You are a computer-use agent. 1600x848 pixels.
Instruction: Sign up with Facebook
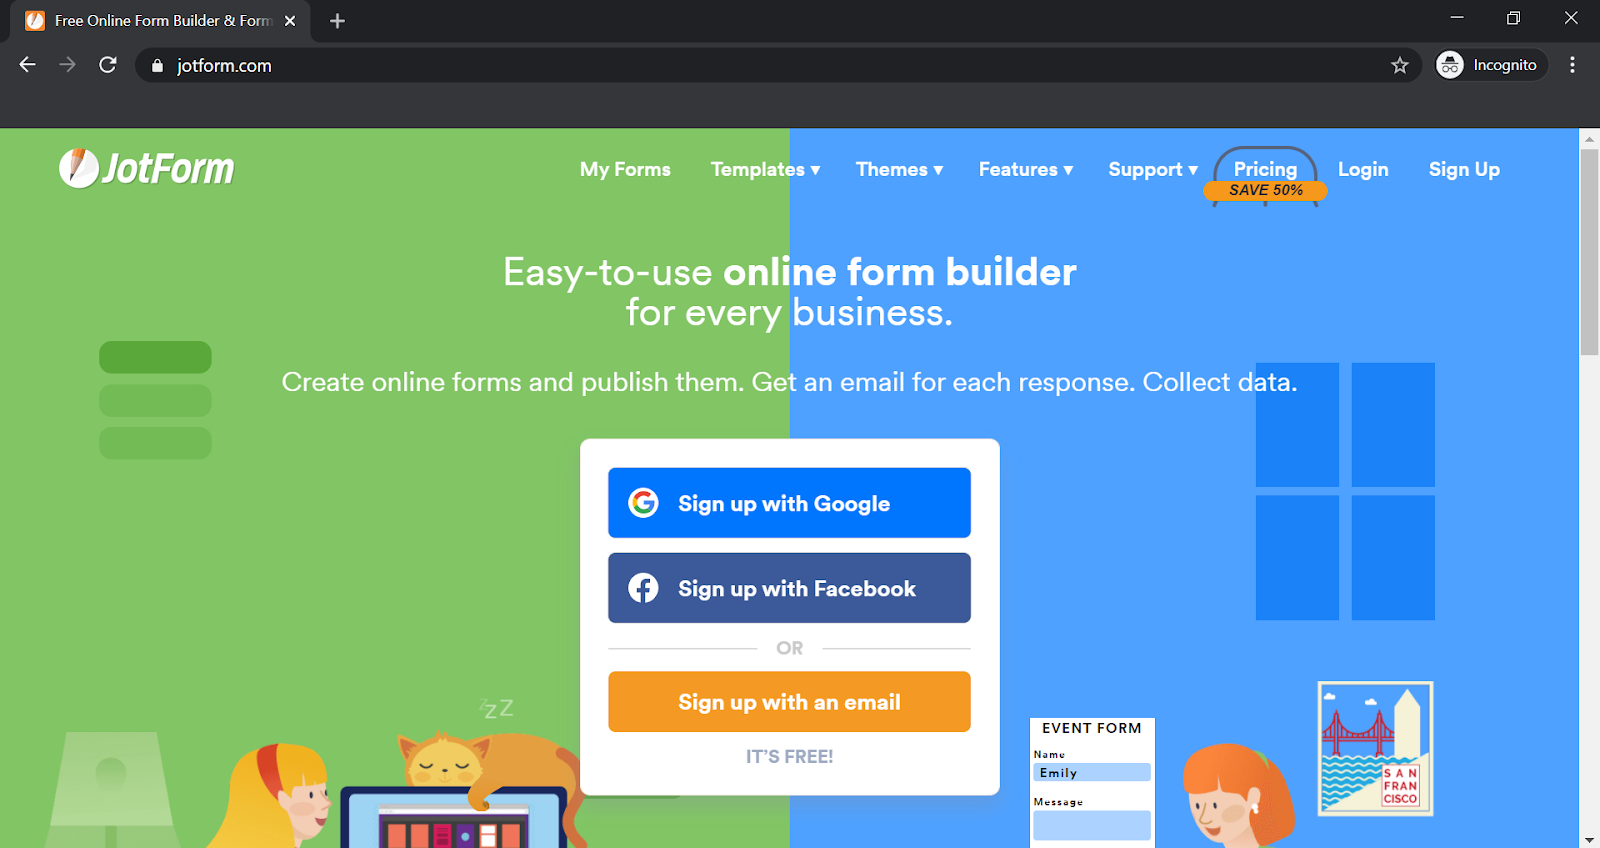pyautogui.click(x=789, y=588)
